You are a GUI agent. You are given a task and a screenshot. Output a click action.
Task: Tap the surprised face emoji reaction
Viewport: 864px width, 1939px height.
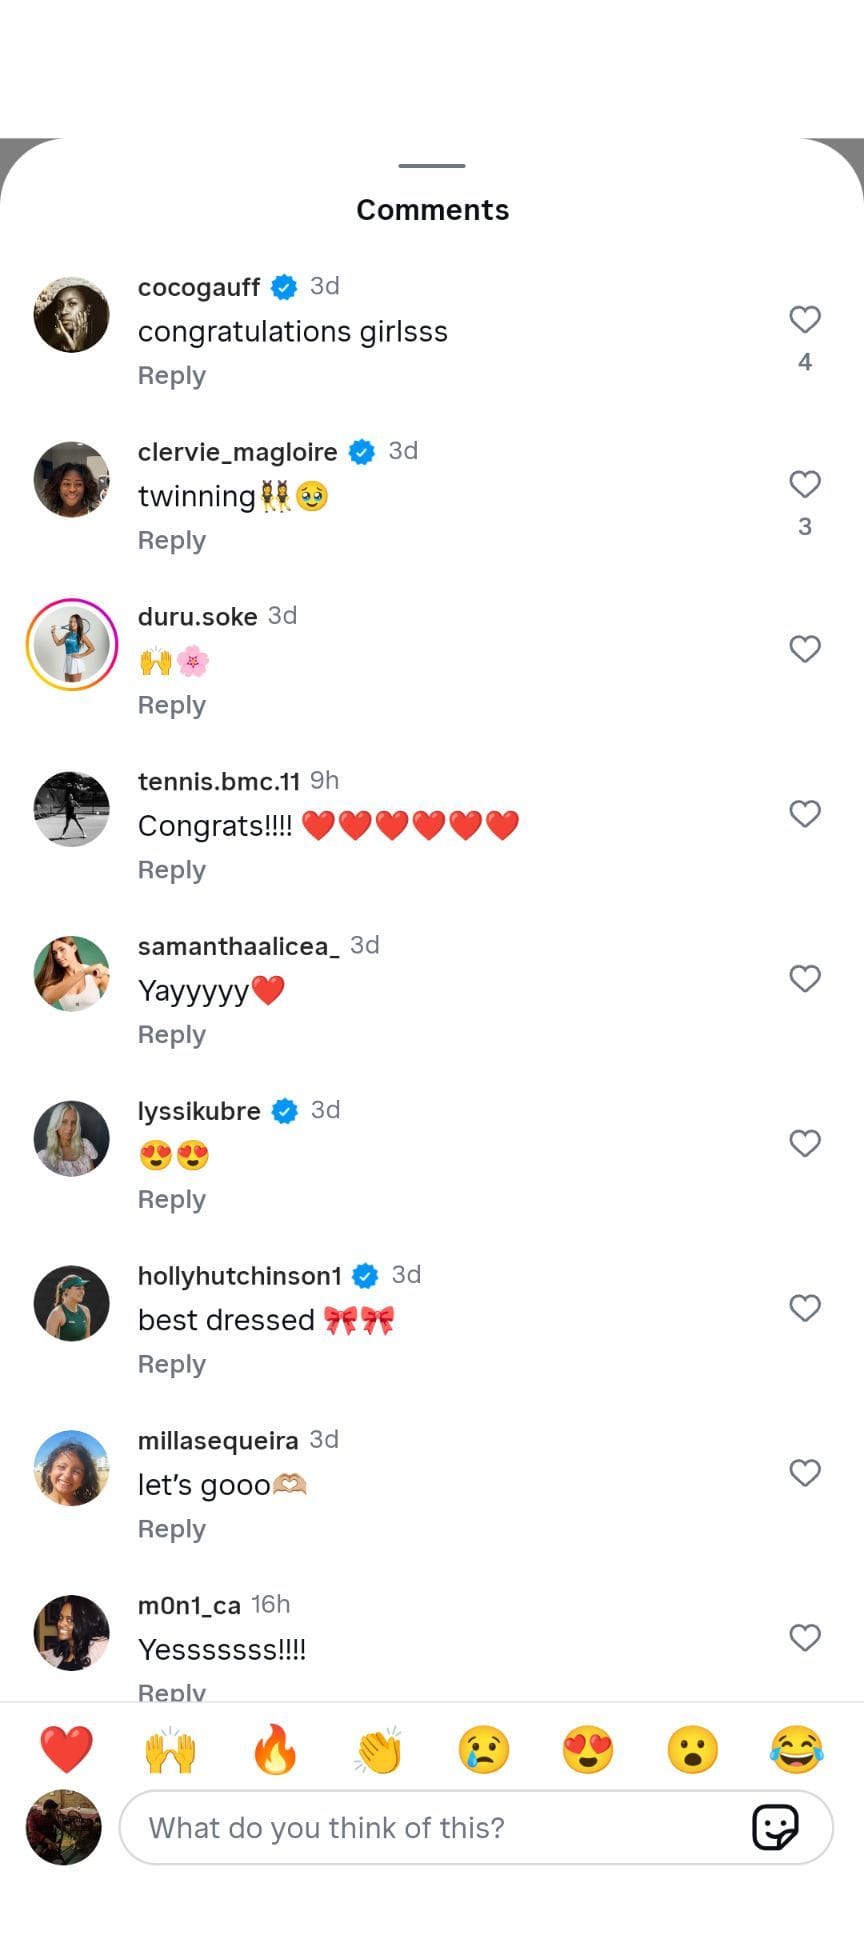[692, 1750]
